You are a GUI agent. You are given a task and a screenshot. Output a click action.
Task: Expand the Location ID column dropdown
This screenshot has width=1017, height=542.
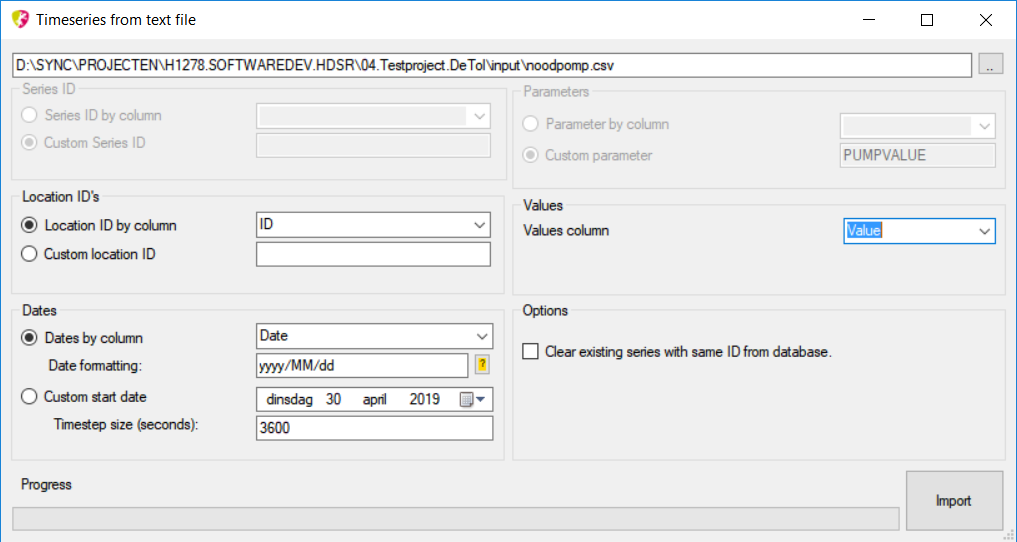(479, 225)
